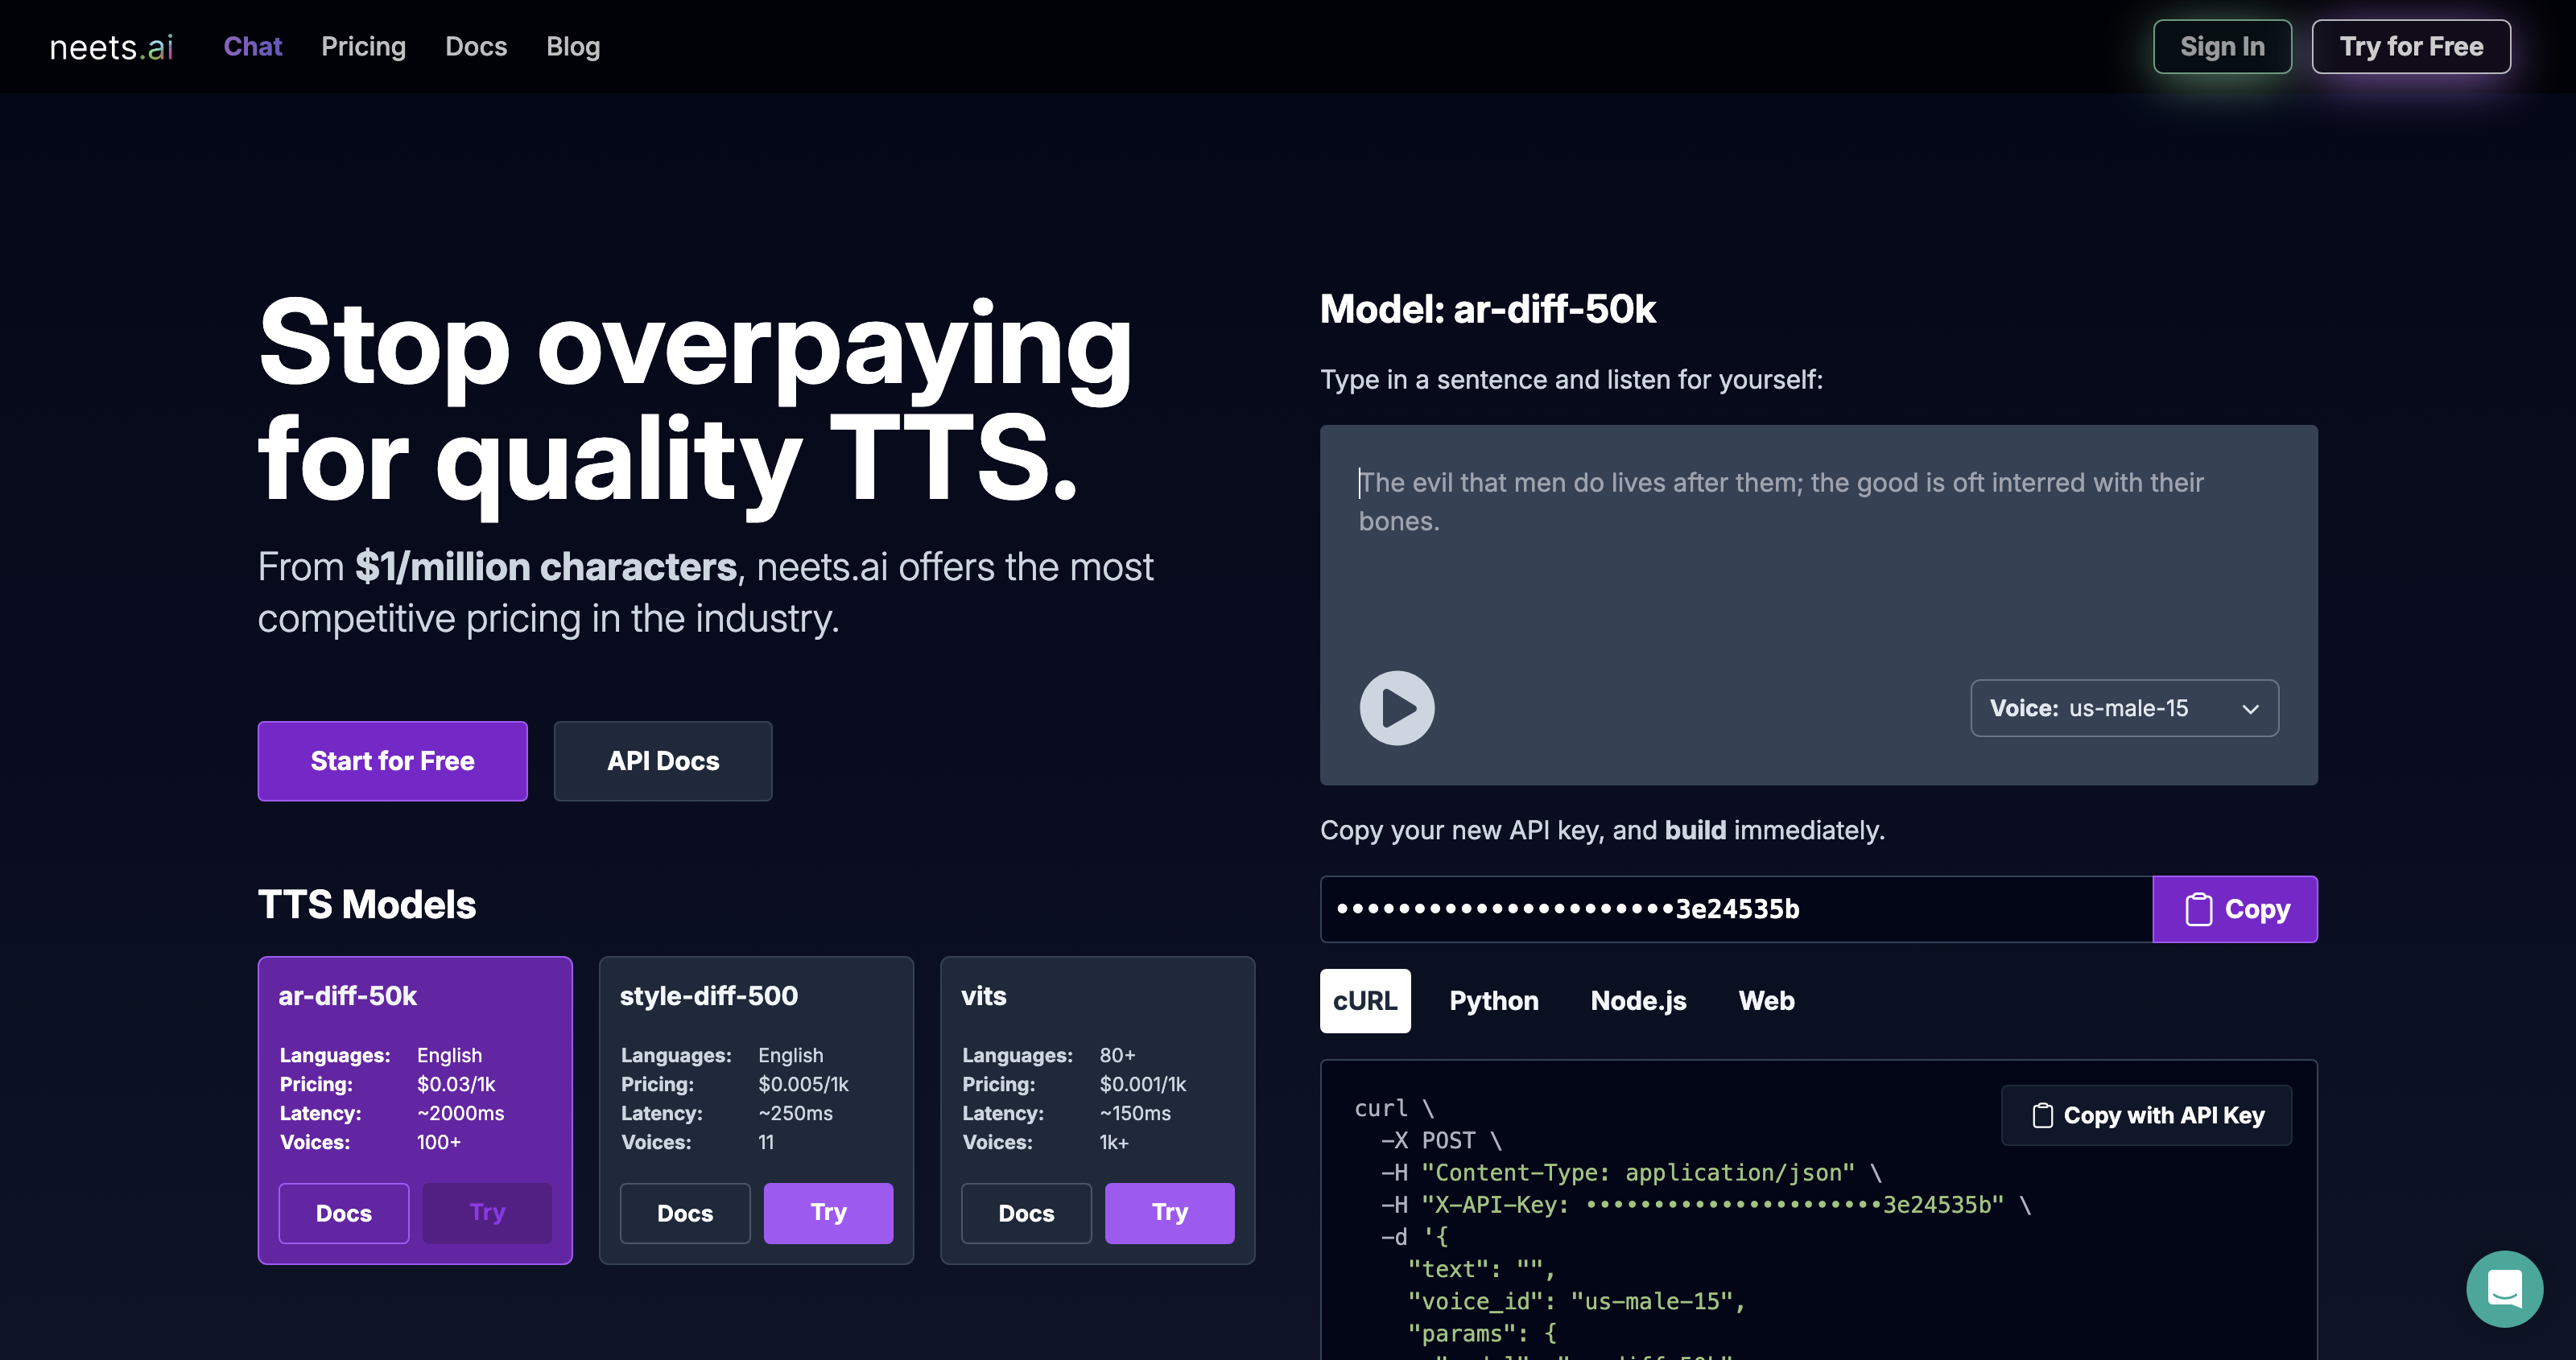Switch to the Python code tab
This screenshot has height=1360, width=2576.
(x=1494, y=1001)
